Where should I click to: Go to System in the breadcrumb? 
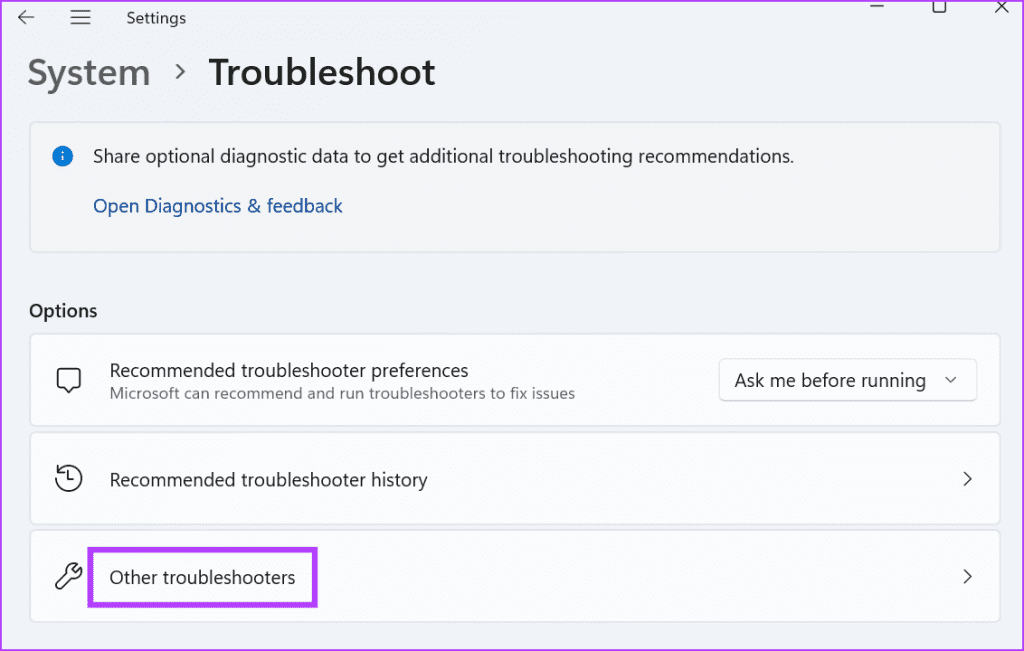click(89, 73)
